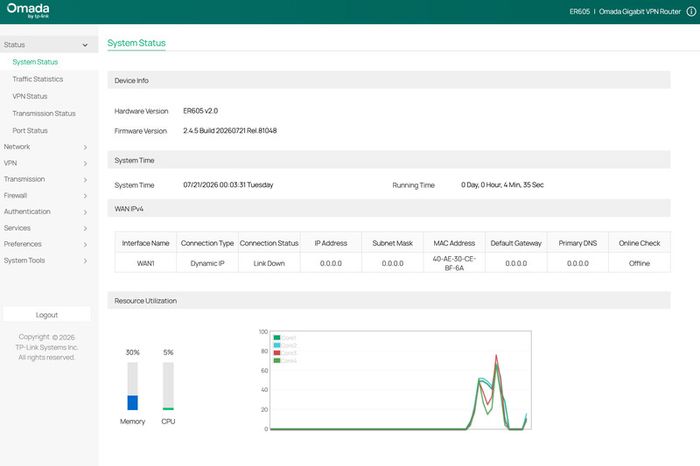Viewport: 700px width, 466px height.
Task: Toggle the Core1 legend swatch in the chart
Action: (277, 337)
